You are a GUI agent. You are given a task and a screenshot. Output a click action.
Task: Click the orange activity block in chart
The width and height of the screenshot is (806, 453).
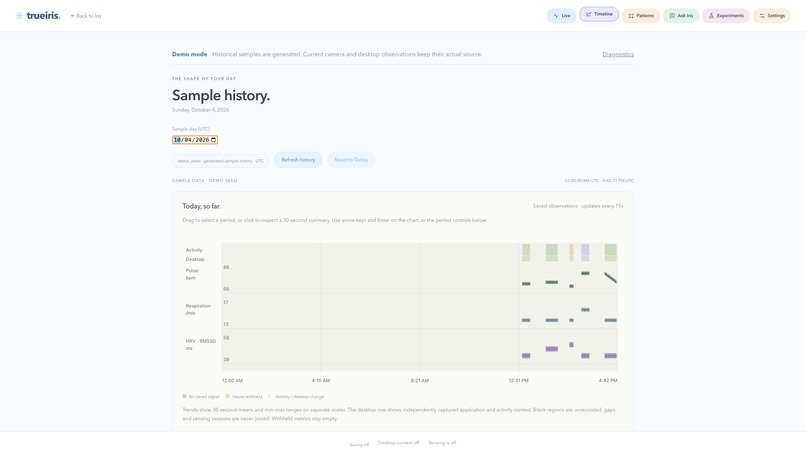click(572, 252)
